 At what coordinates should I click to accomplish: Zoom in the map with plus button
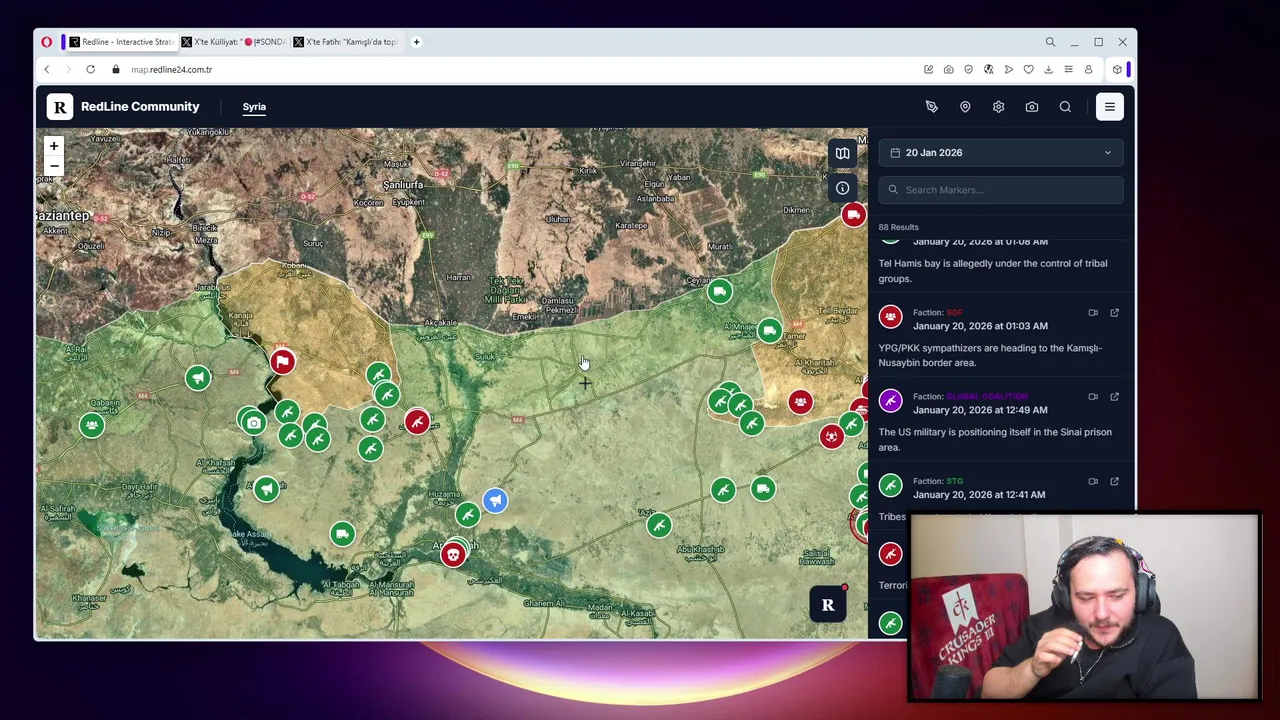tap(54, 146)
